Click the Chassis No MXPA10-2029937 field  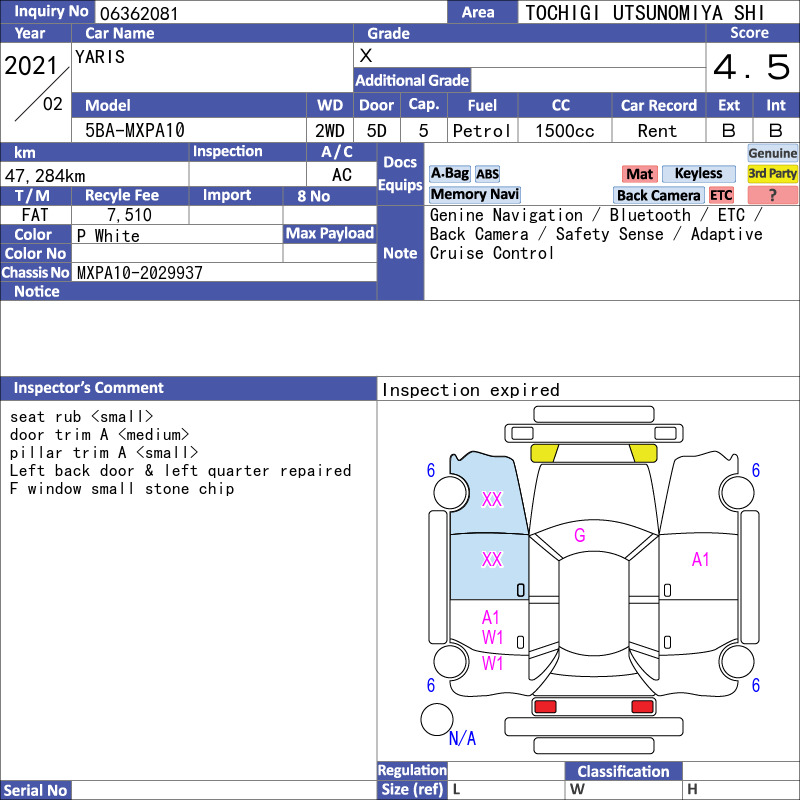[224, 272]
